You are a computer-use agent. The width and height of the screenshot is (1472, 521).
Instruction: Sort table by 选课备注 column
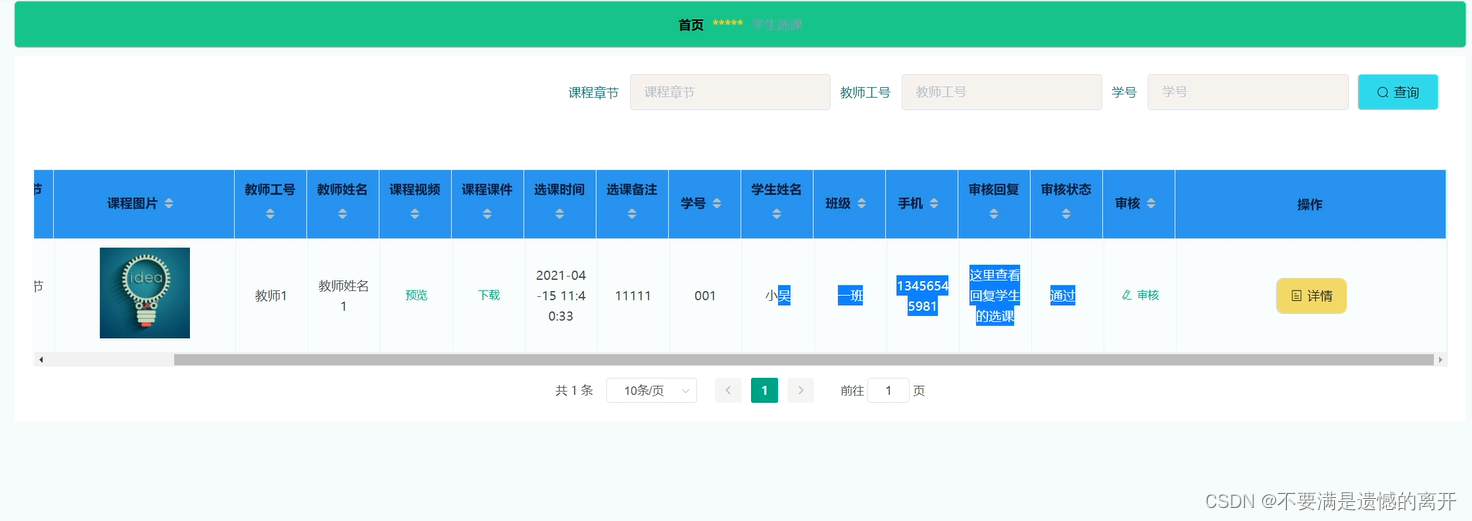click(x=632, y=214)
